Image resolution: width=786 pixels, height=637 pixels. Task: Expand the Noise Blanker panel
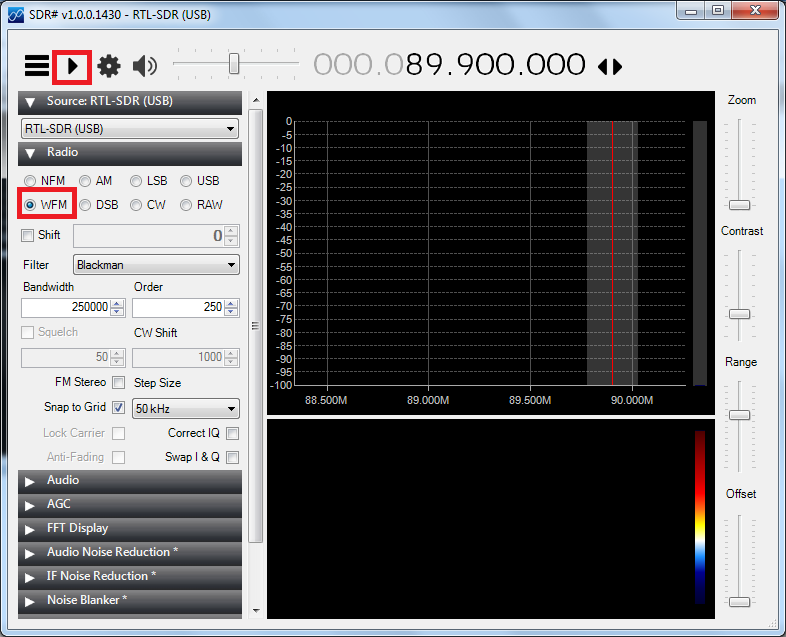click(x=130, y=600)
